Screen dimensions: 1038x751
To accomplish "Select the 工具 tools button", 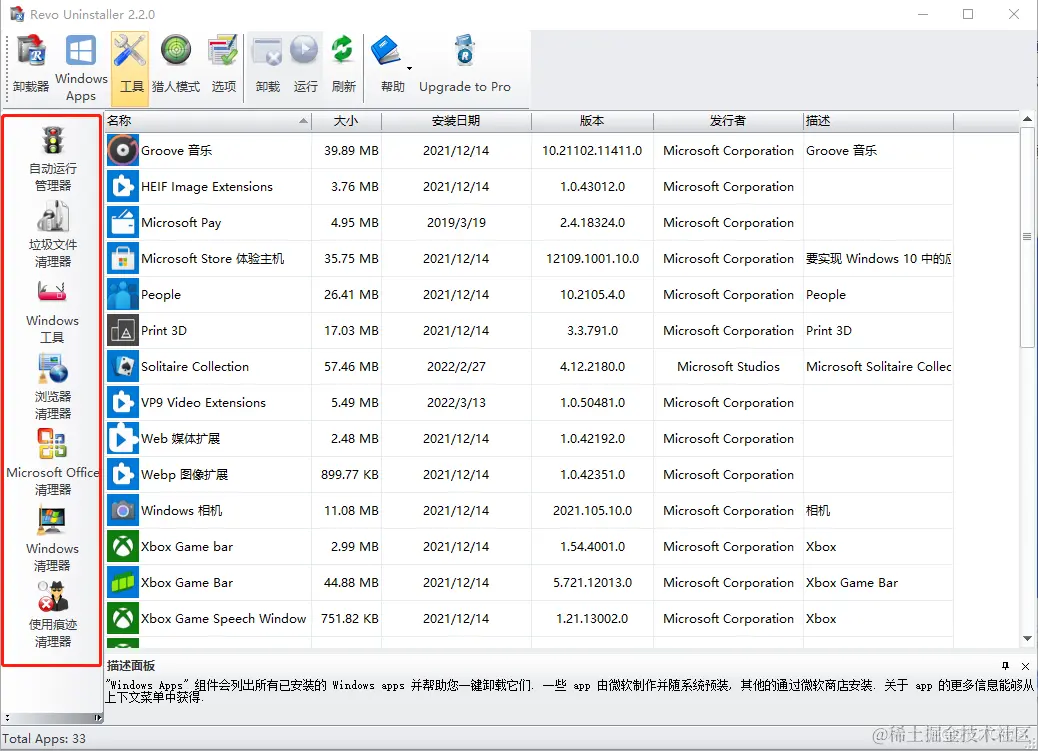I will click(x=130, y=68).
